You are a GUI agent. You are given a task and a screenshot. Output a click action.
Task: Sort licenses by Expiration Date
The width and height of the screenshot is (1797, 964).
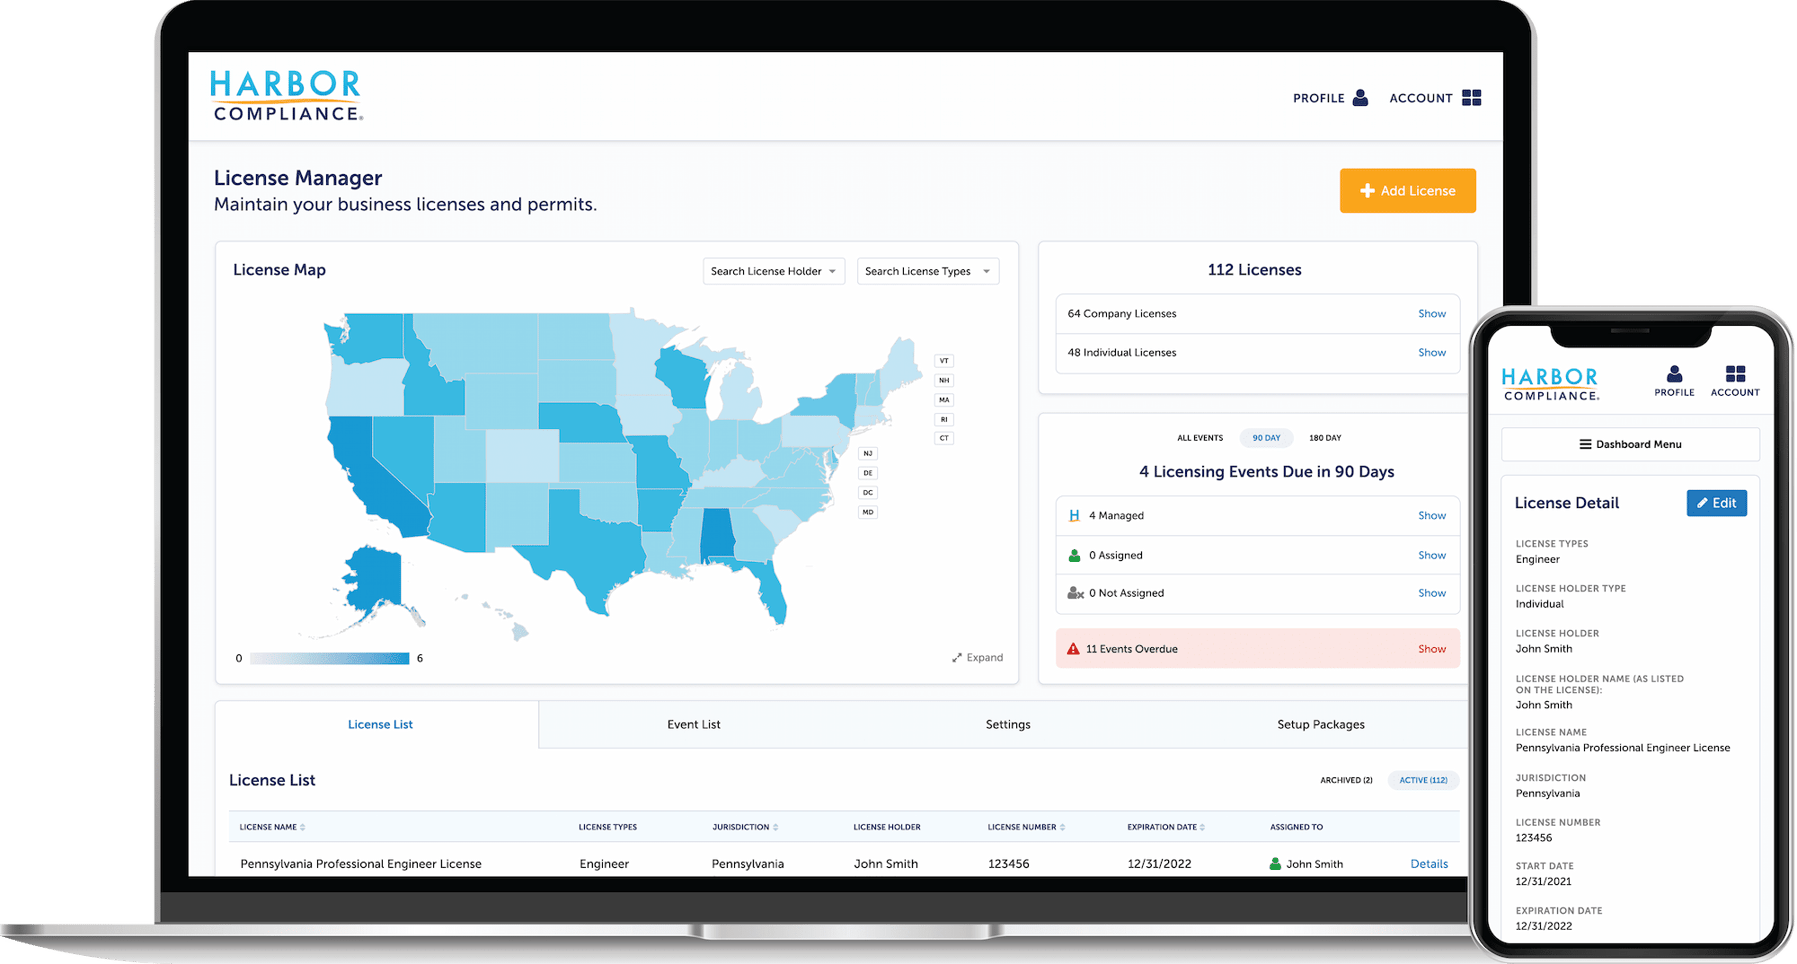(1164, 827)
